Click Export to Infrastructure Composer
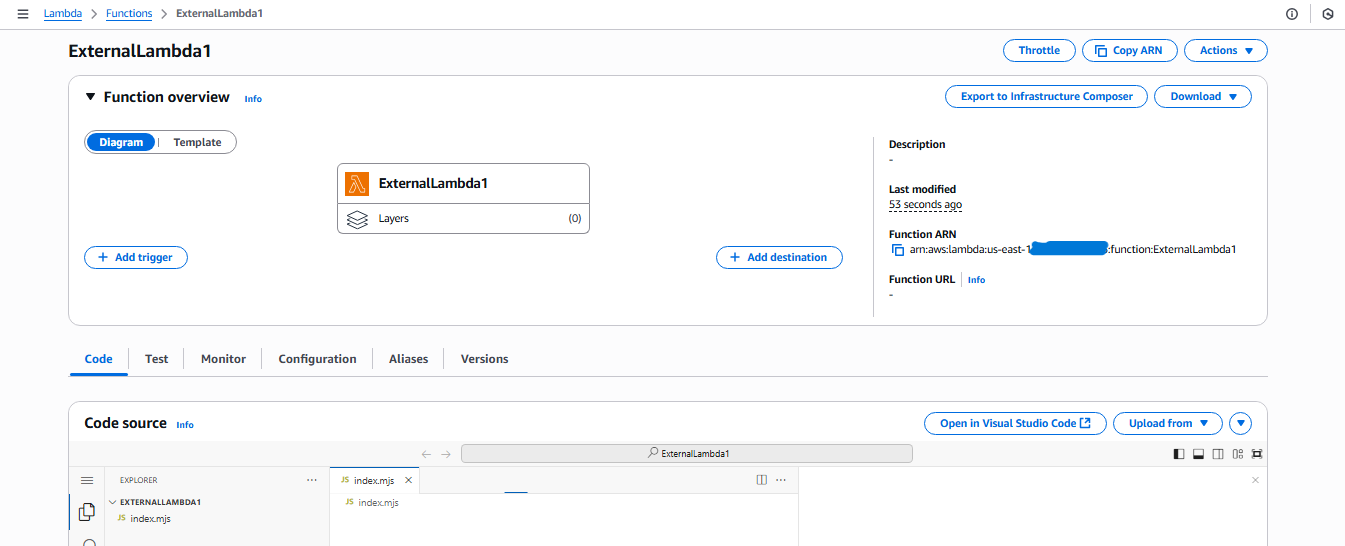 pos(1046,96)
